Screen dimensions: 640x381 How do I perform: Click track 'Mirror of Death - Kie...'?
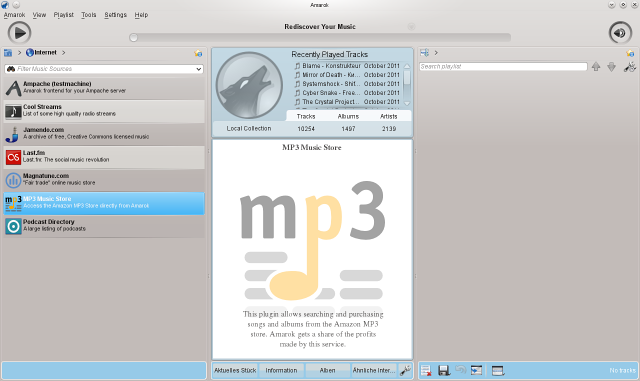(331, 75)
